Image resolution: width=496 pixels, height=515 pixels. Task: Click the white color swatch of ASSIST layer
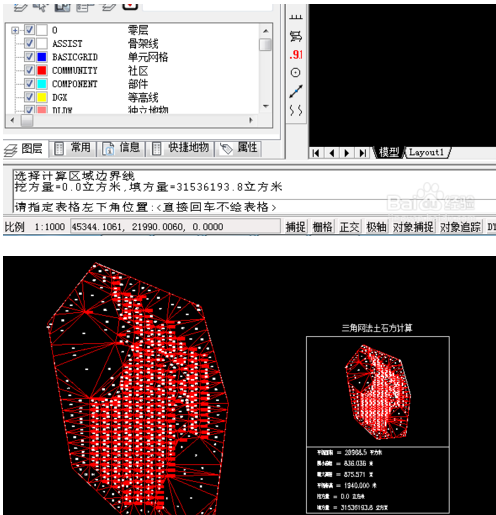point(42,43)
